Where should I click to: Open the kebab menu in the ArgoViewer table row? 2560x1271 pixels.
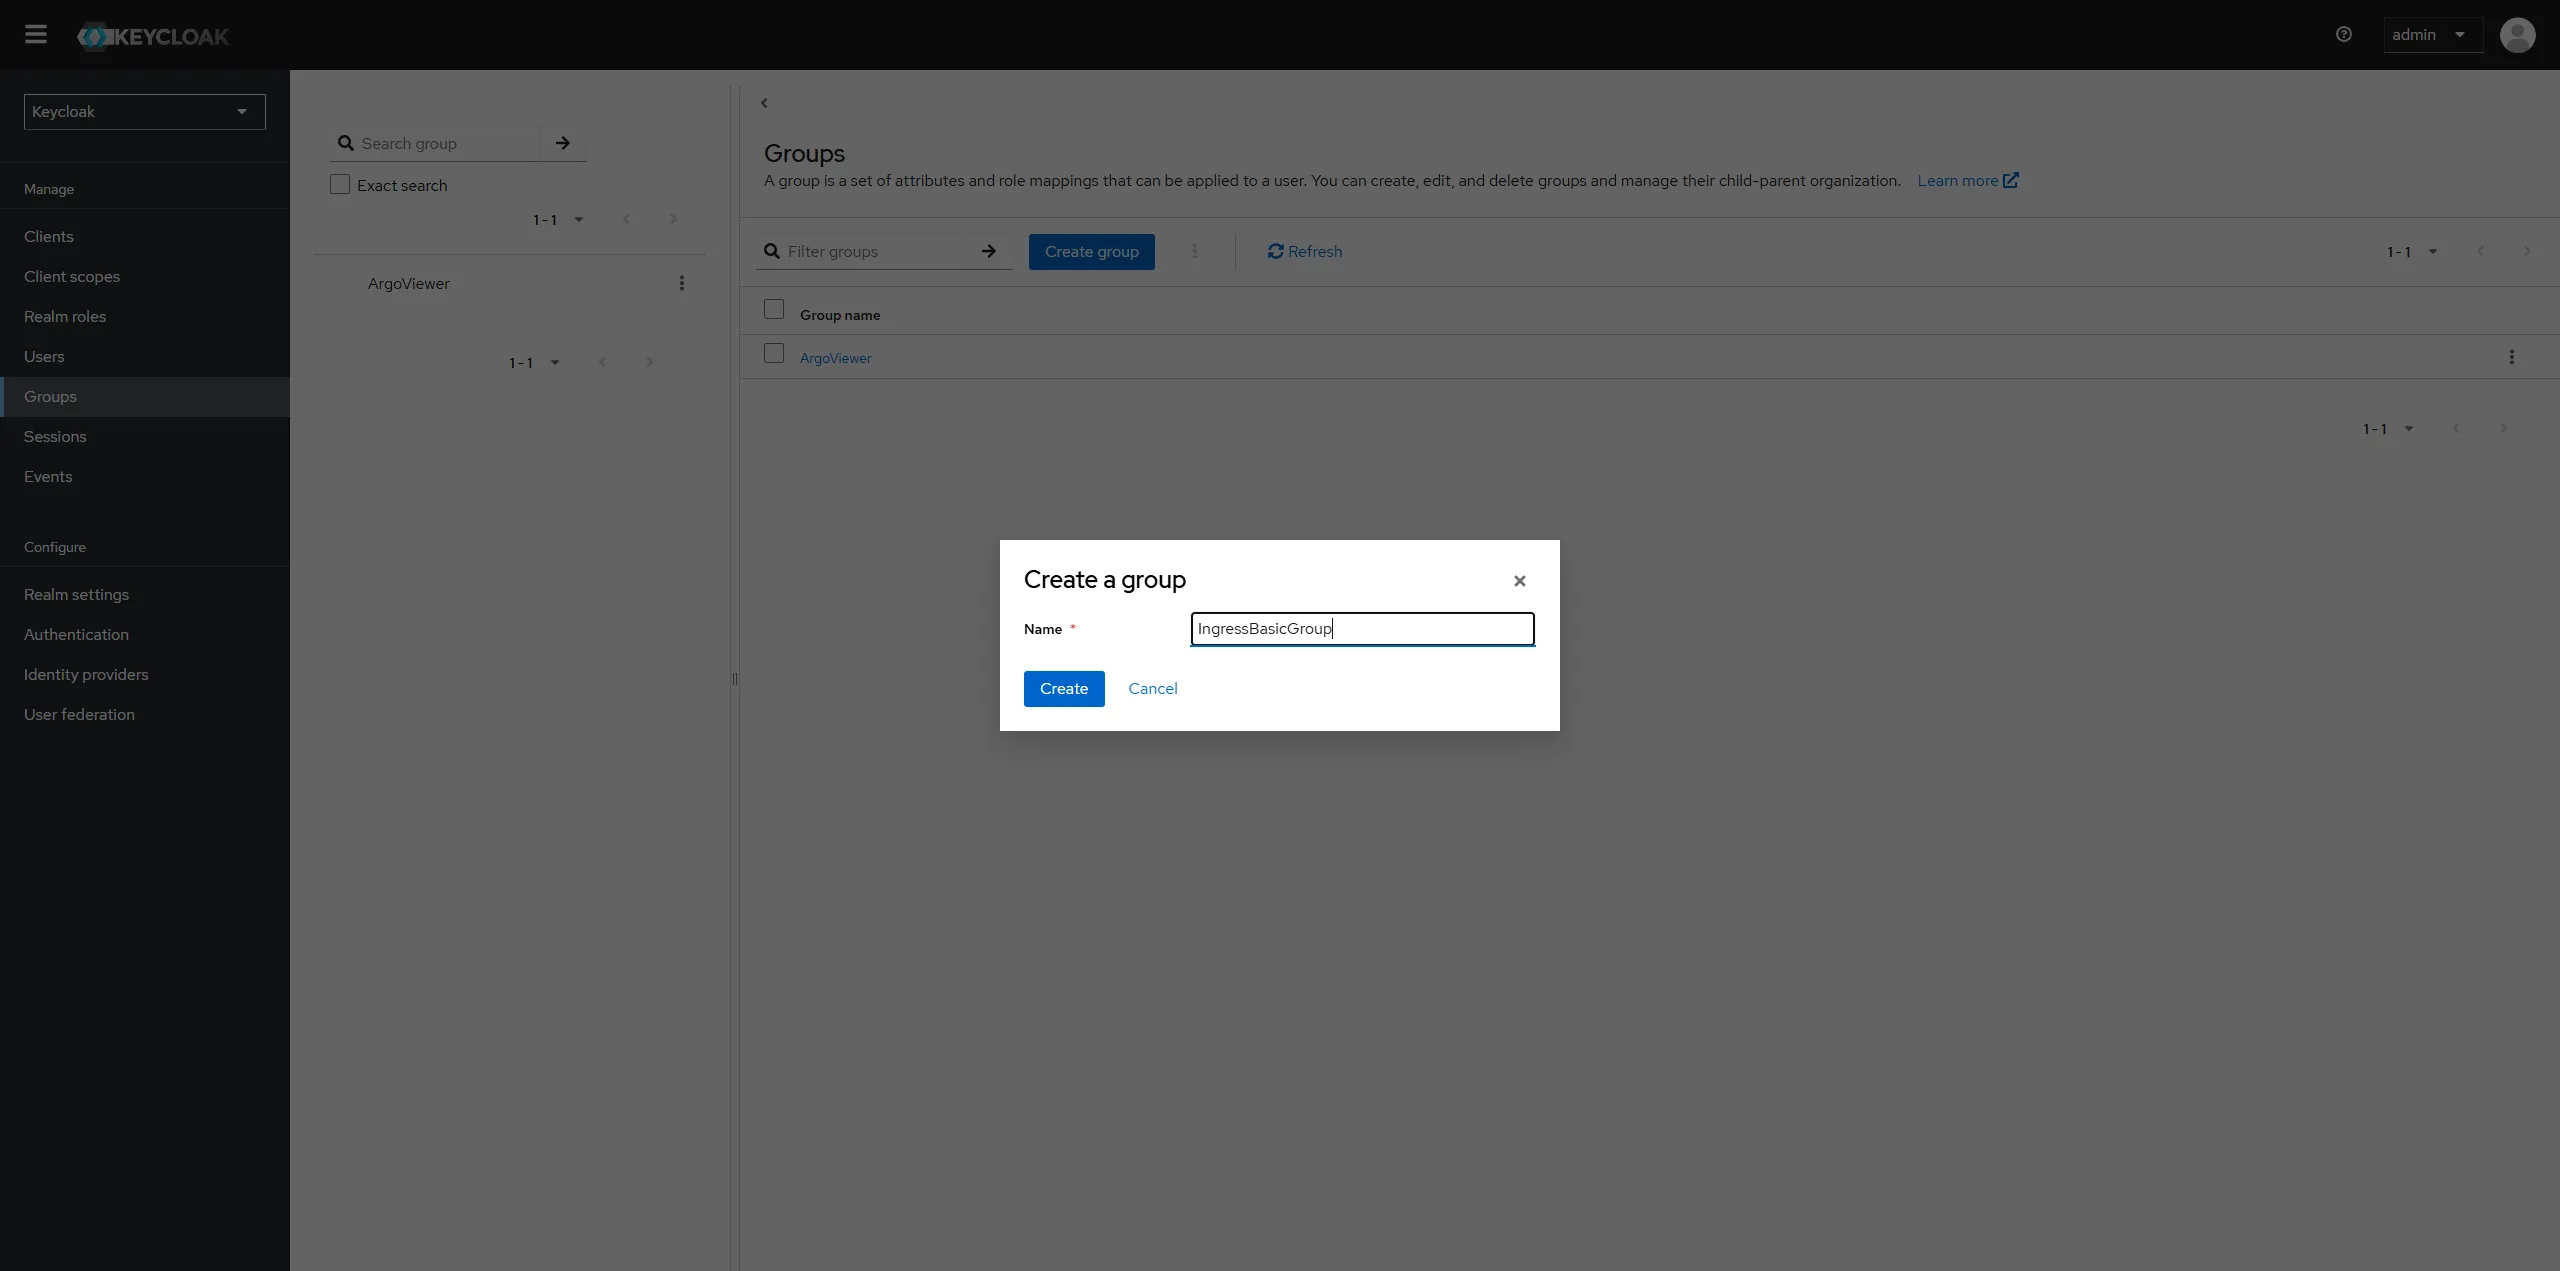(x=2512, y=357)
